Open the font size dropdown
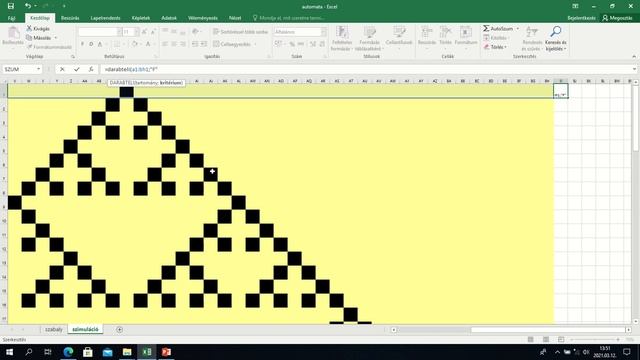This screenshot has width=640, height=360. (x=137, y=32)
